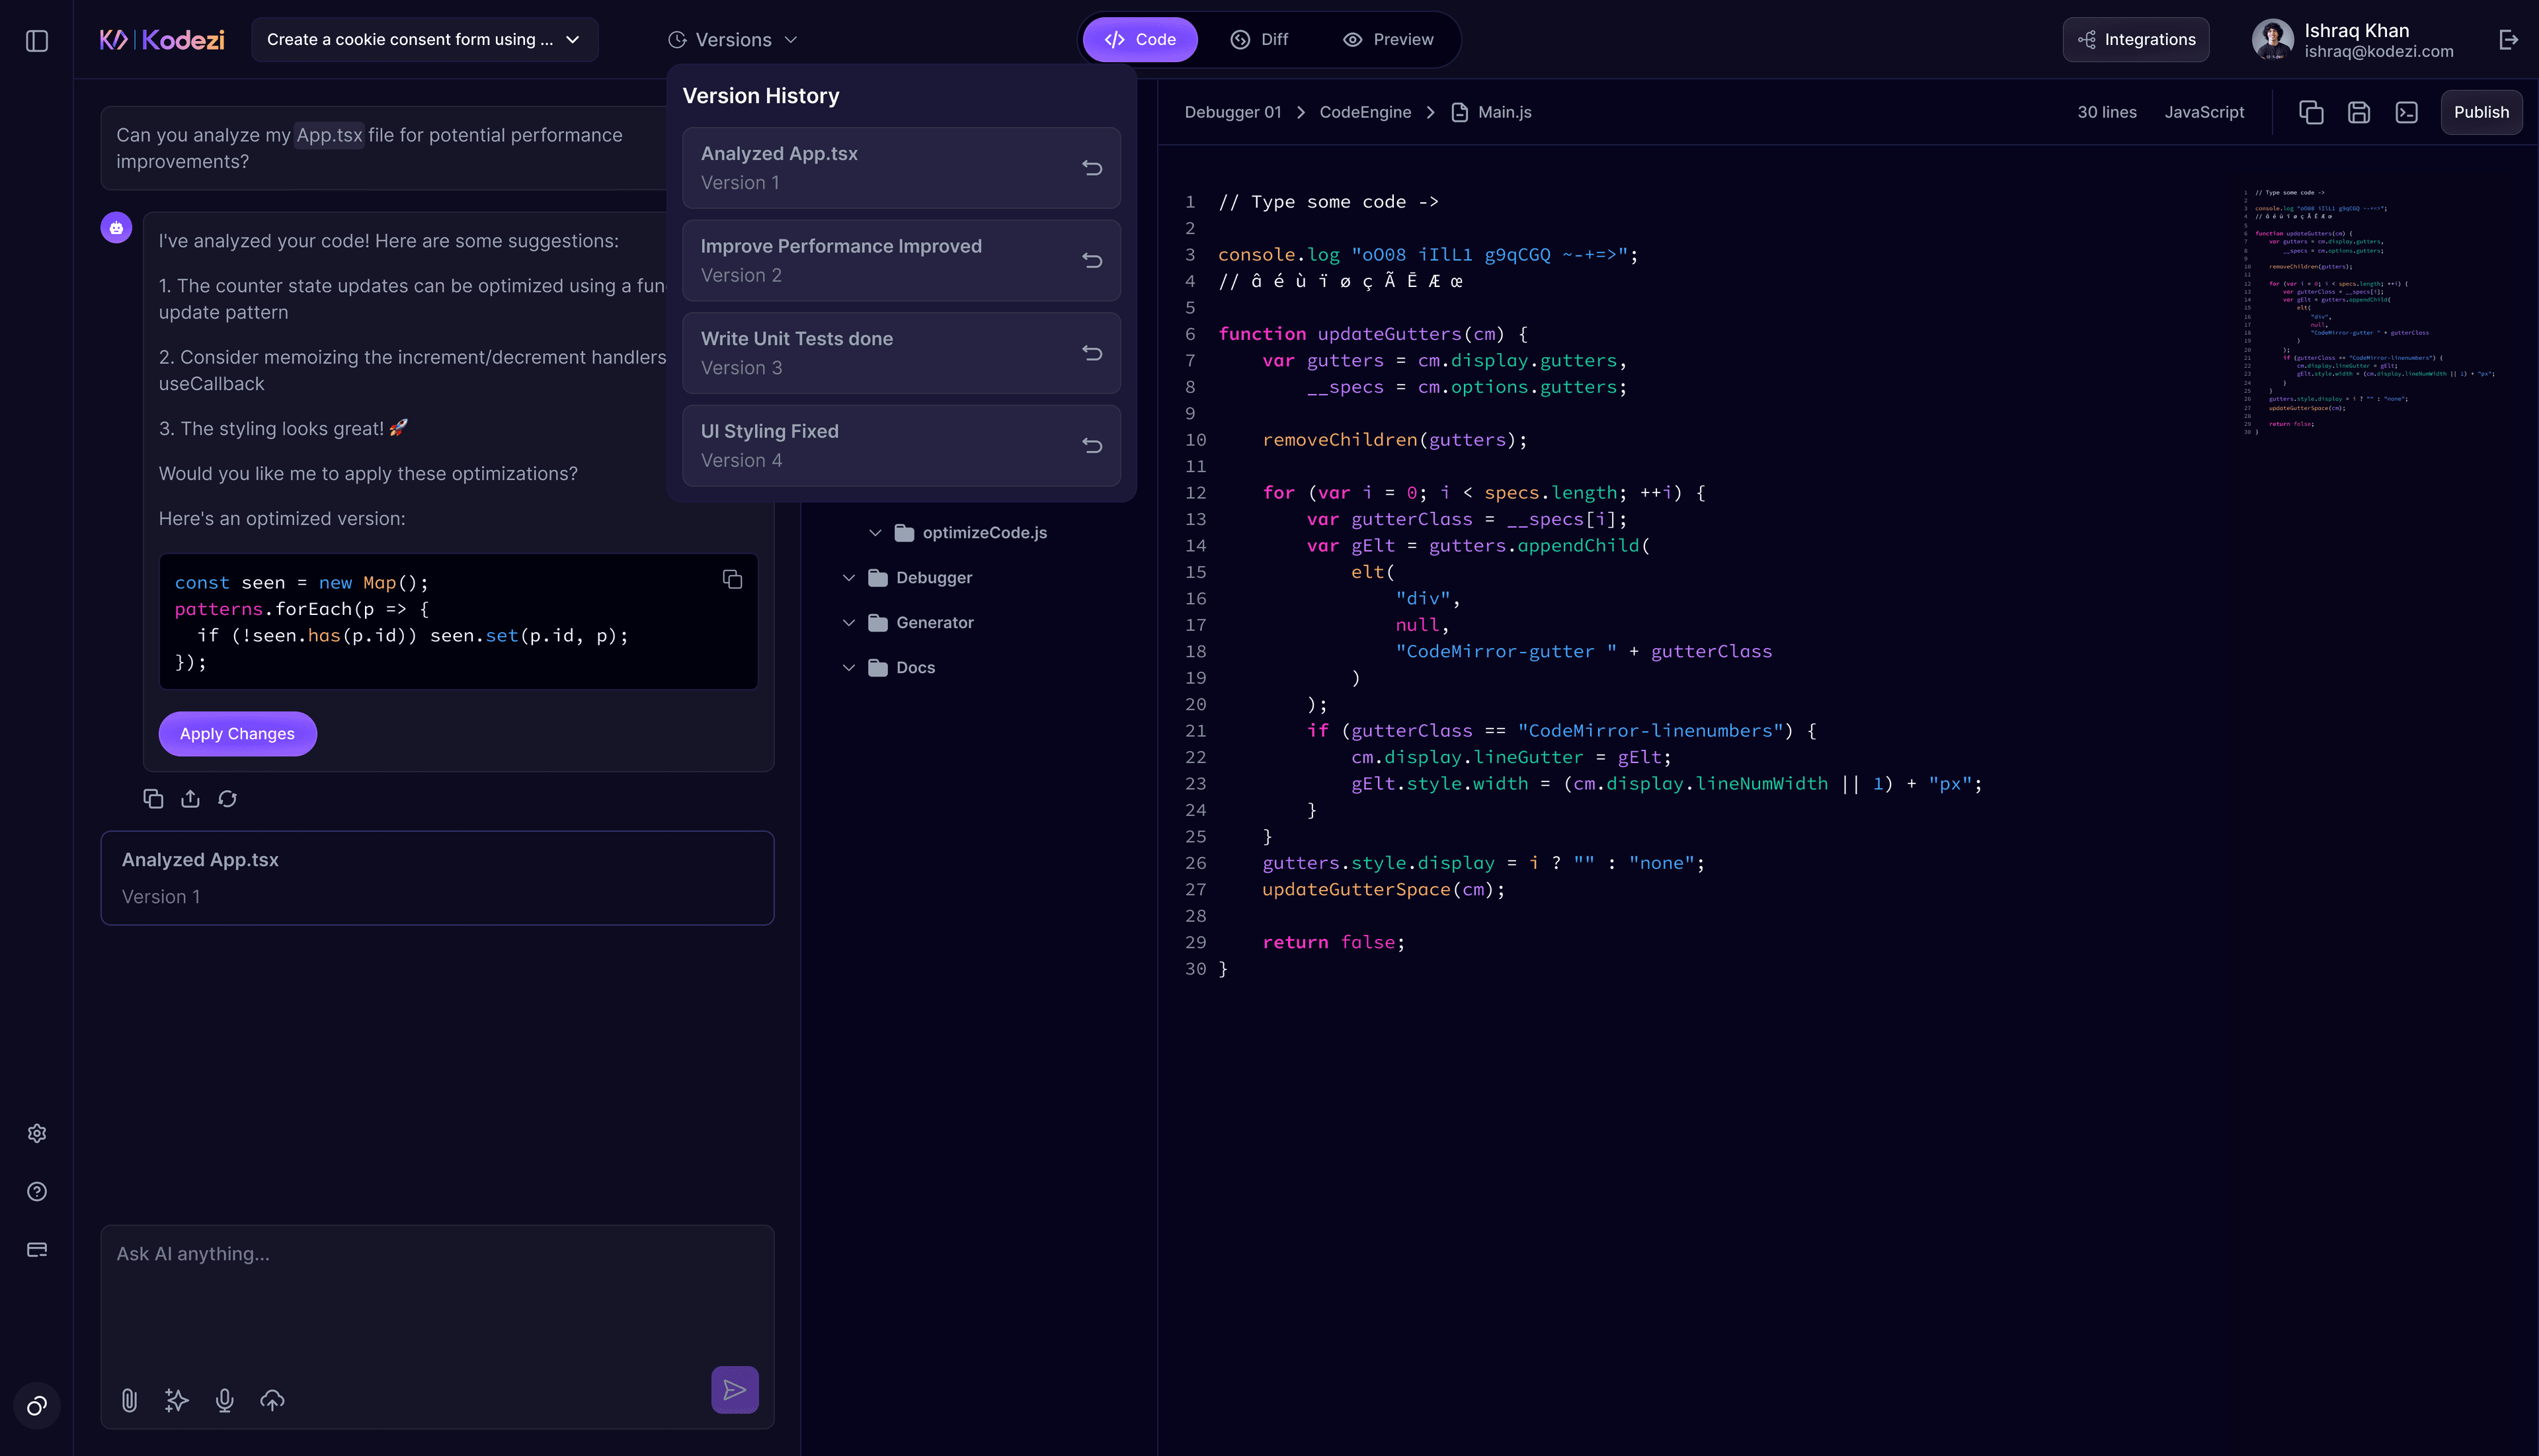Regenerate the AI response
Screen dimensions: 2539x1456
point(228,798)
